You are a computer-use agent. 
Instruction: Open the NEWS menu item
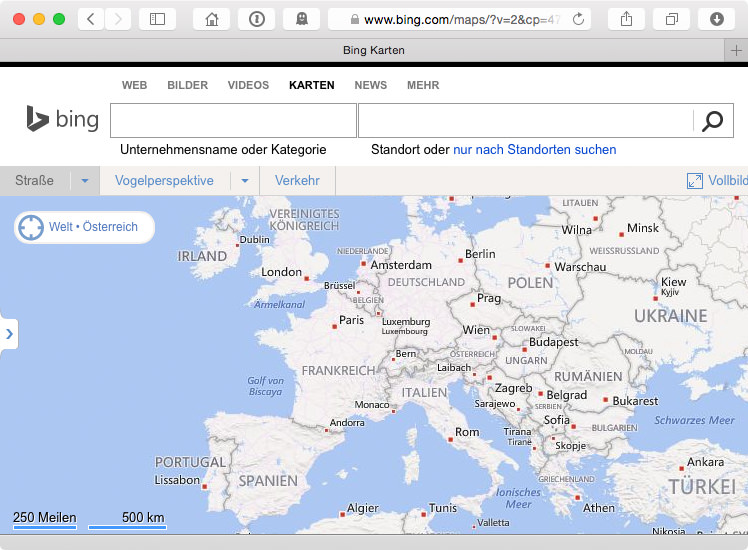(370, 86)
